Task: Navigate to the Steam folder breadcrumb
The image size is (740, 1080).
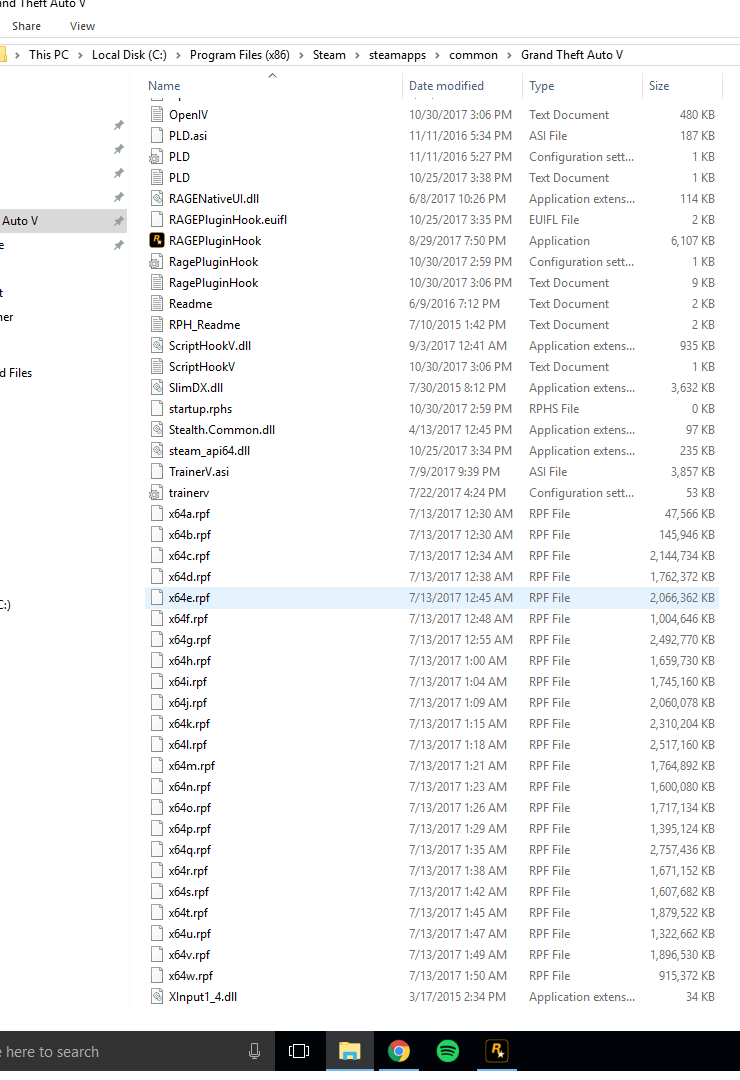Action: click(329, 55)
